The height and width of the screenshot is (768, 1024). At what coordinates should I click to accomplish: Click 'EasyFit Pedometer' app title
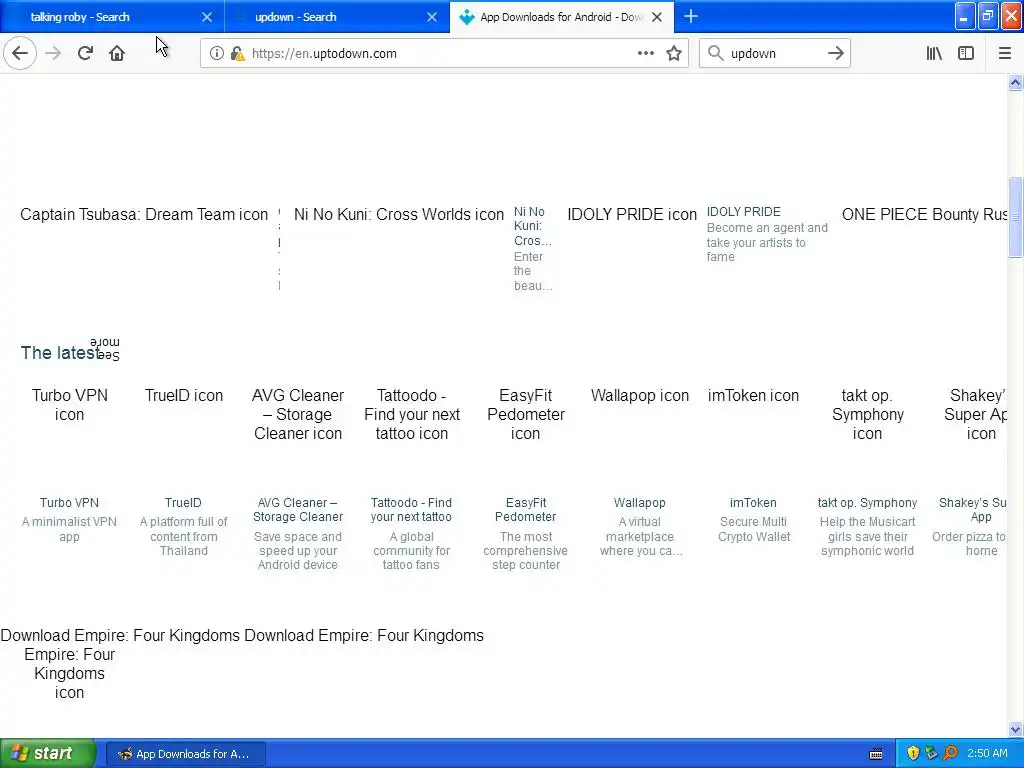526,509
